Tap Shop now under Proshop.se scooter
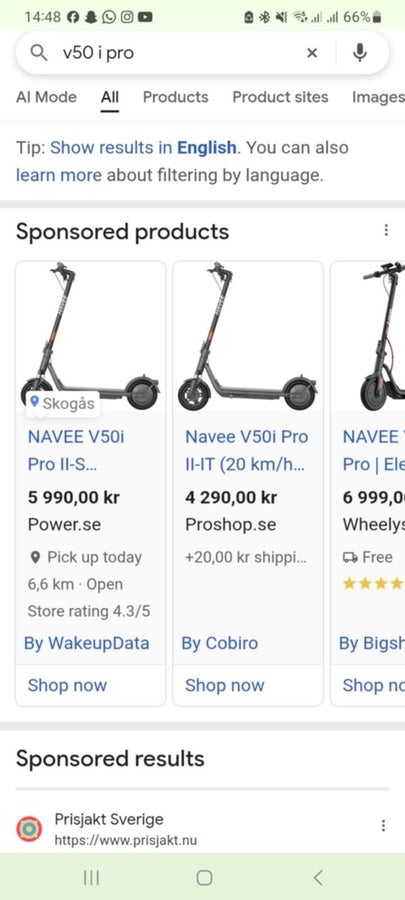405x900 pixels. point(224,685)
